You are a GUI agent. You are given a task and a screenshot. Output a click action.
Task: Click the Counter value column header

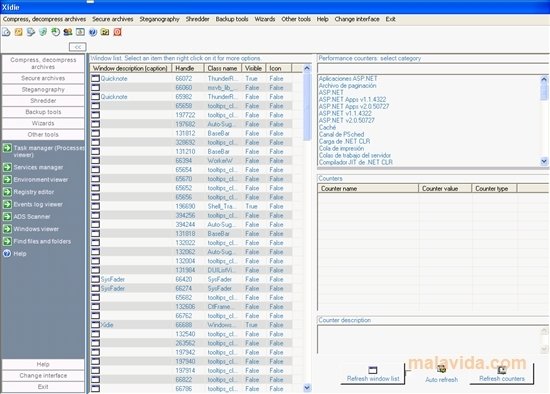pyautogui.click(x=445, y=188)
